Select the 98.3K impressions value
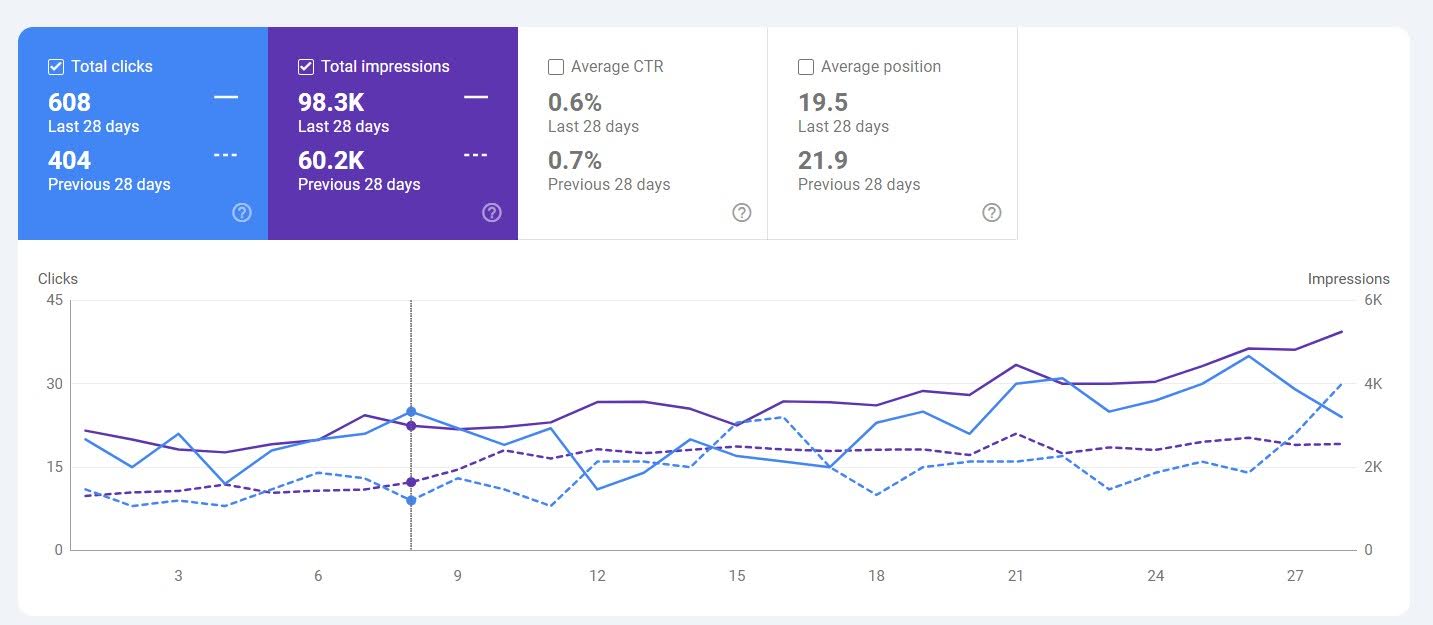 [331, 102]
